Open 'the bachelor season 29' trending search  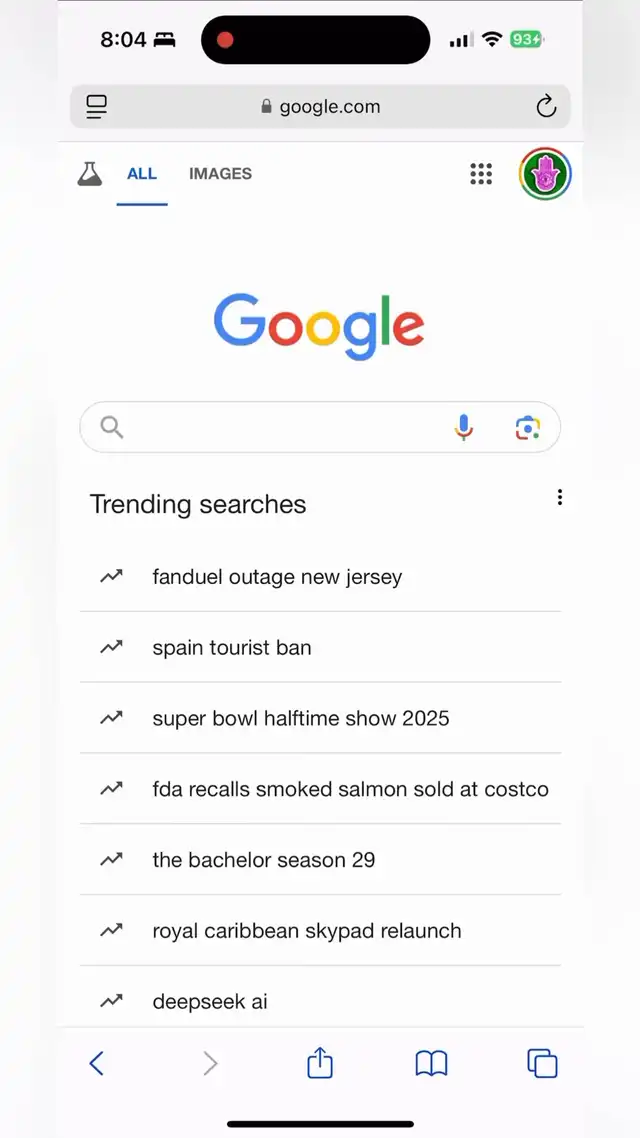click(x=264, y=860)
